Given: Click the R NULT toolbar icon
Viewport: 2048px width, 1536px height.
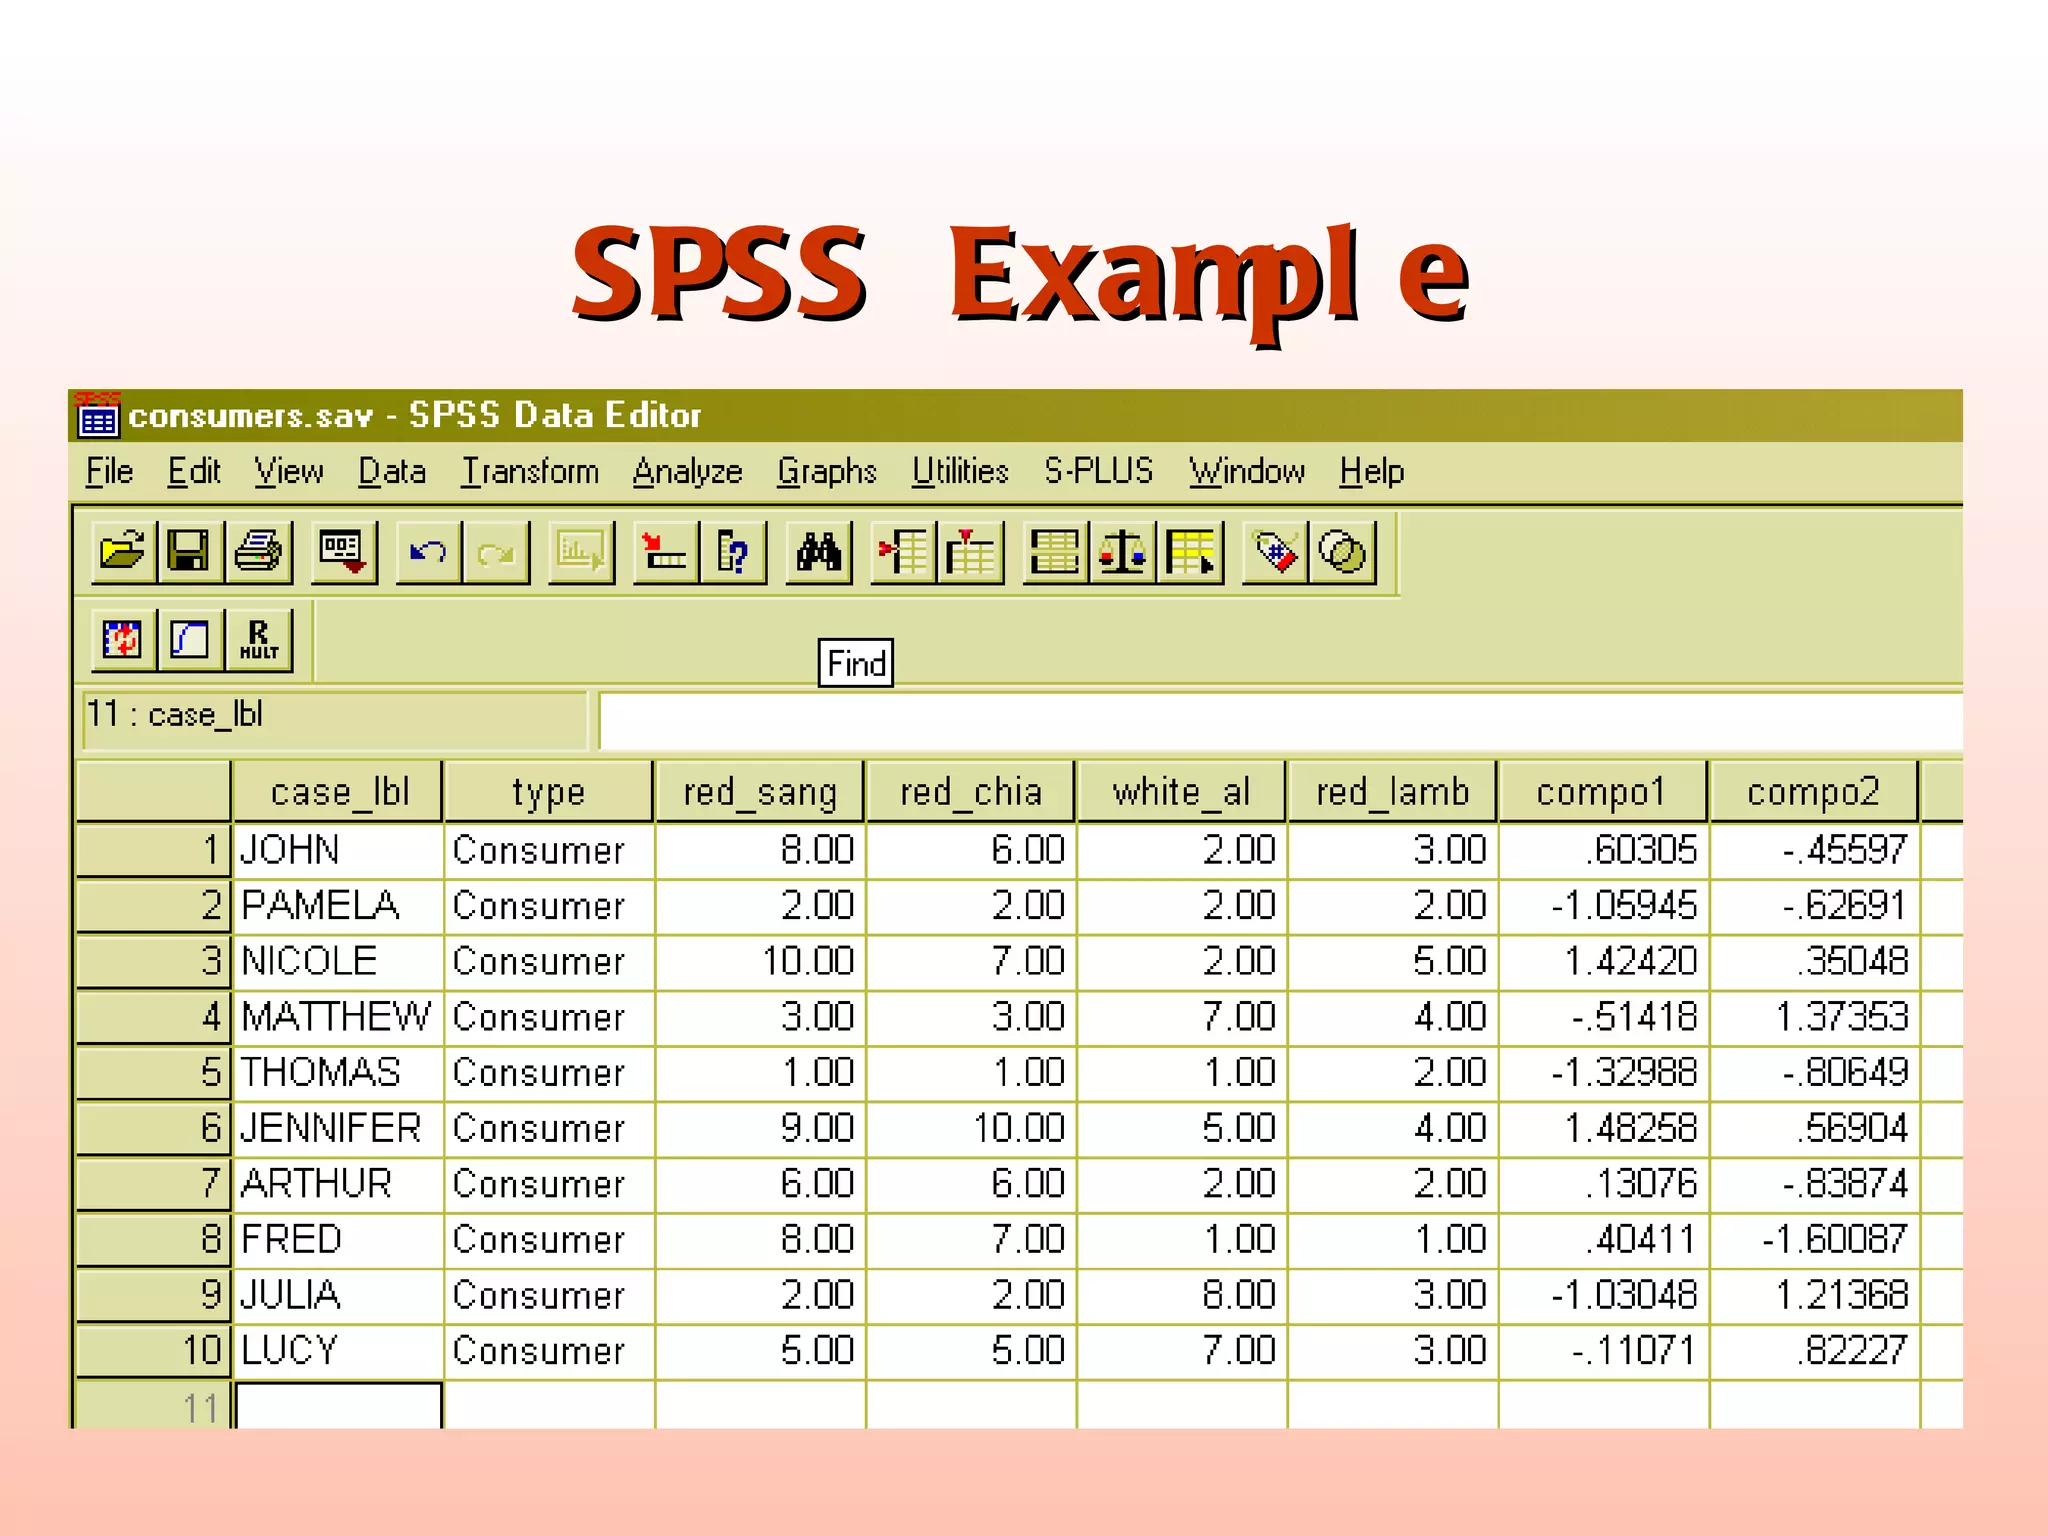Looking at the screenshot, I should tap(258, 639).
